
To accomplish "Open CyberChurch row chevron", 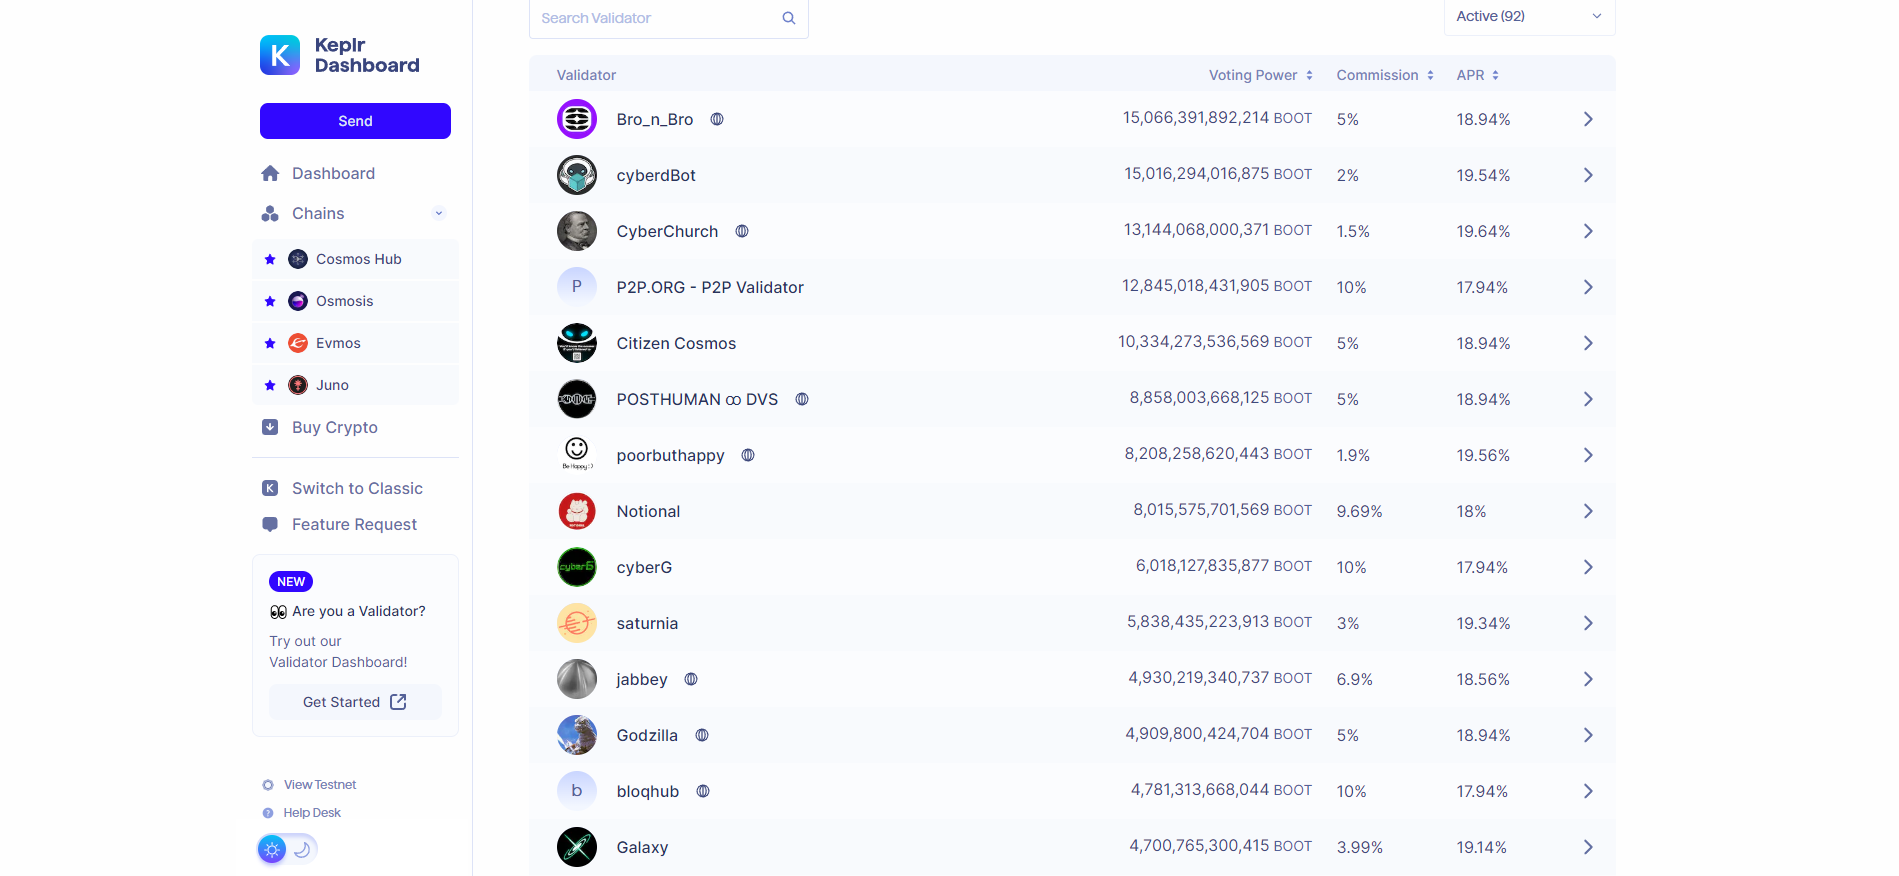I will tap(1588, 231).
